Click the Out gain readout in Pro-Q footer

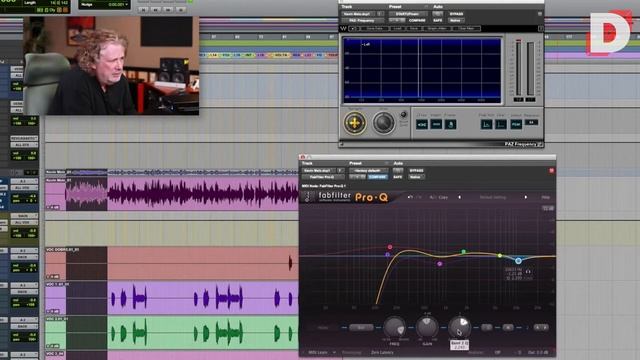538,352
